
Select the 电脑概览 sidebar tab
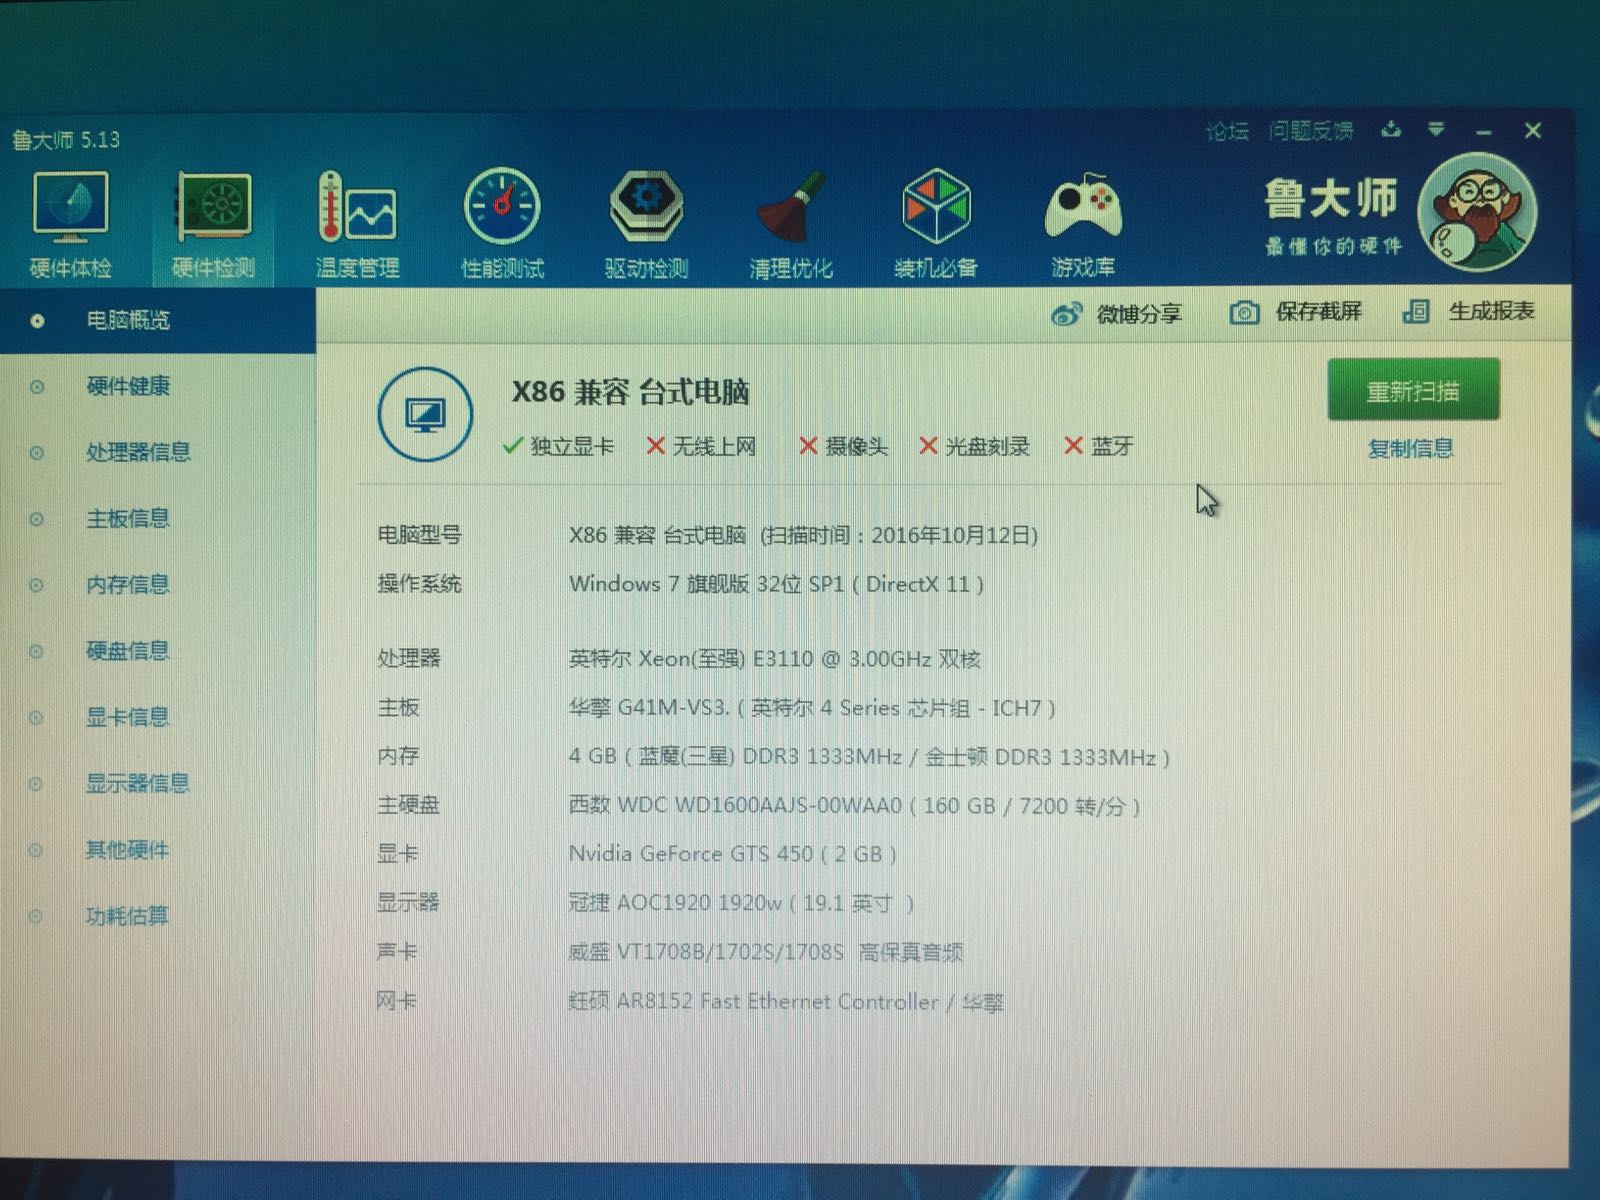pos(158,320)
